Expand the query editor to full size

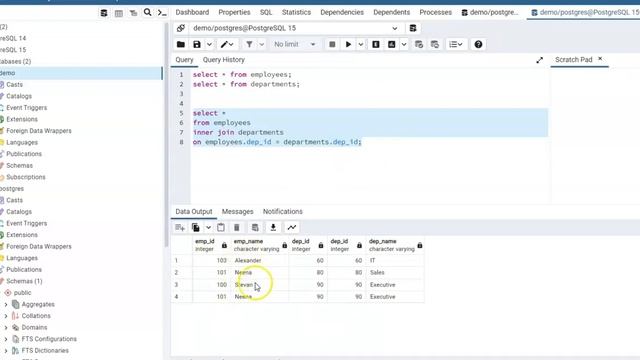(x=540, y=60)
